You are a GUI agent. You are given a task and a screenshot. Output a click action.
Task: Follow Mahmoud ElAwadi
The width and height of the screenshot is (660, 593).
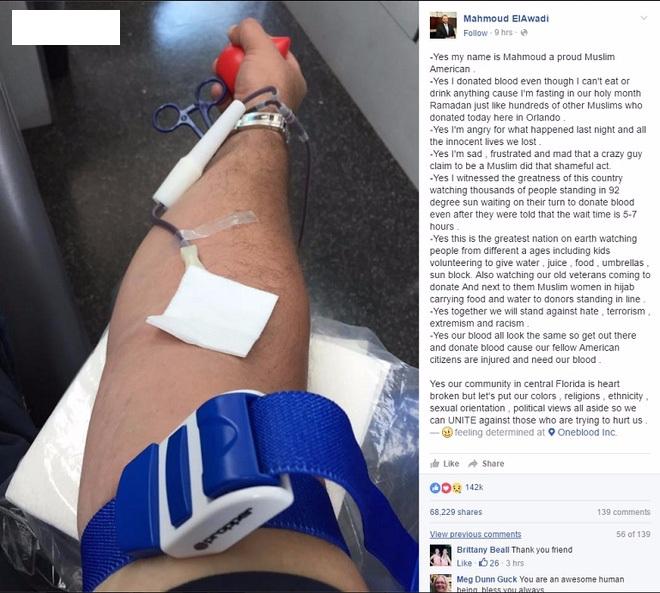[x=475, y=33]
